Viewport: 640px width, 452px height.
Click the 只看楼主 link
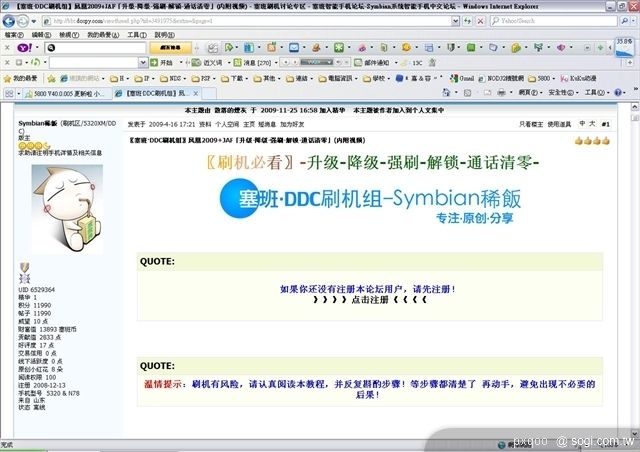click(531, 124)
